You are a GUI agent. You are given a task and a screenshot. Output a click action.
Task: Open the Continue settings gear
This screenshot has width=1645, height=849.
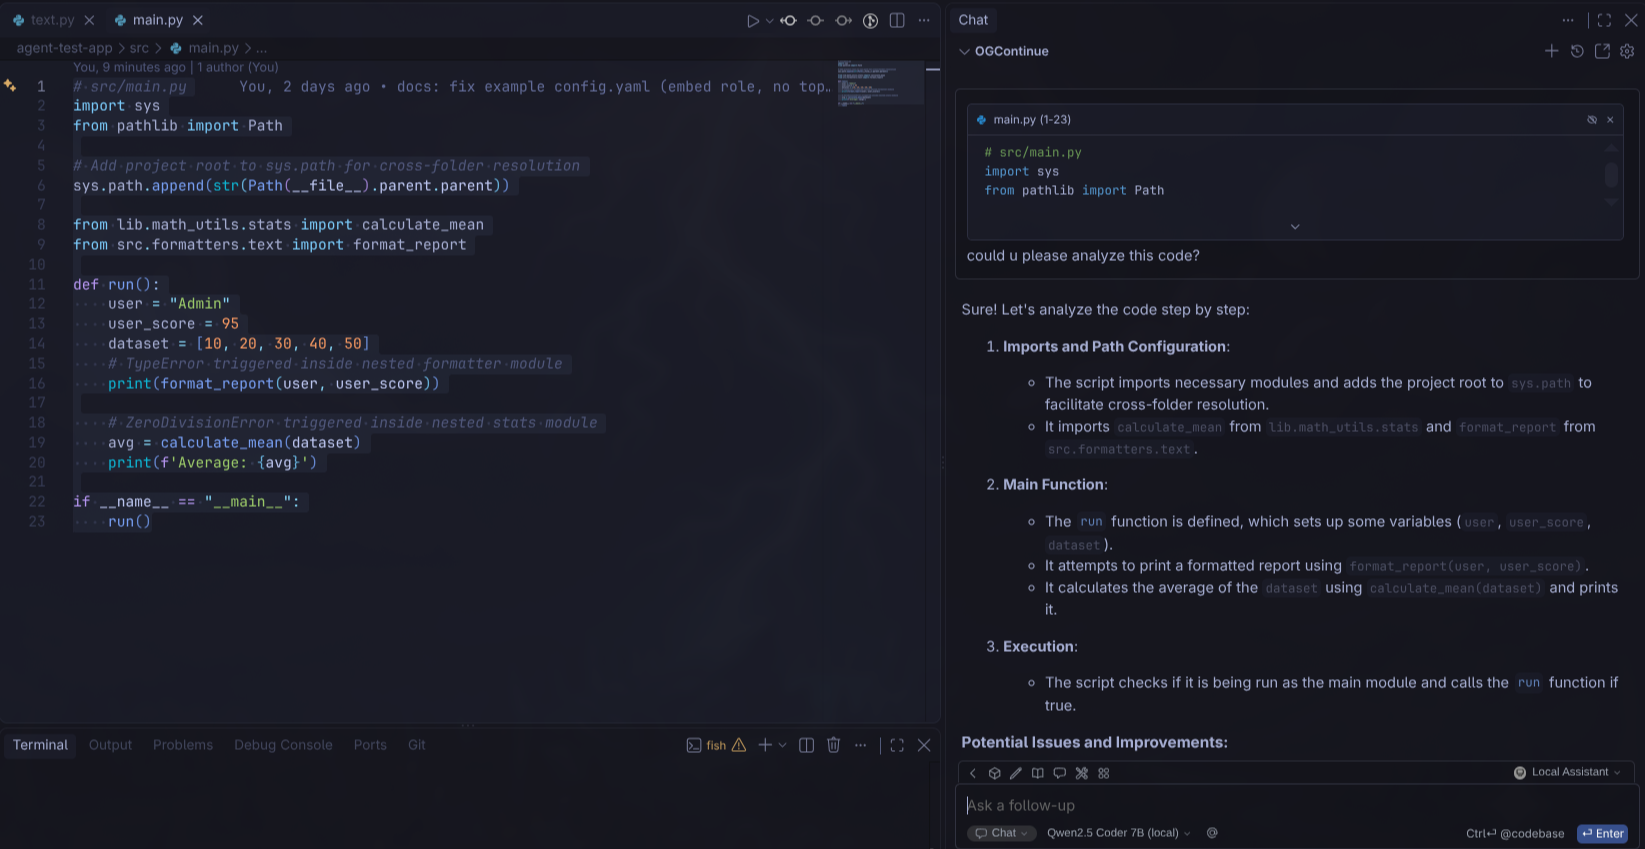pyautogui.click(x=1627, y=51)
